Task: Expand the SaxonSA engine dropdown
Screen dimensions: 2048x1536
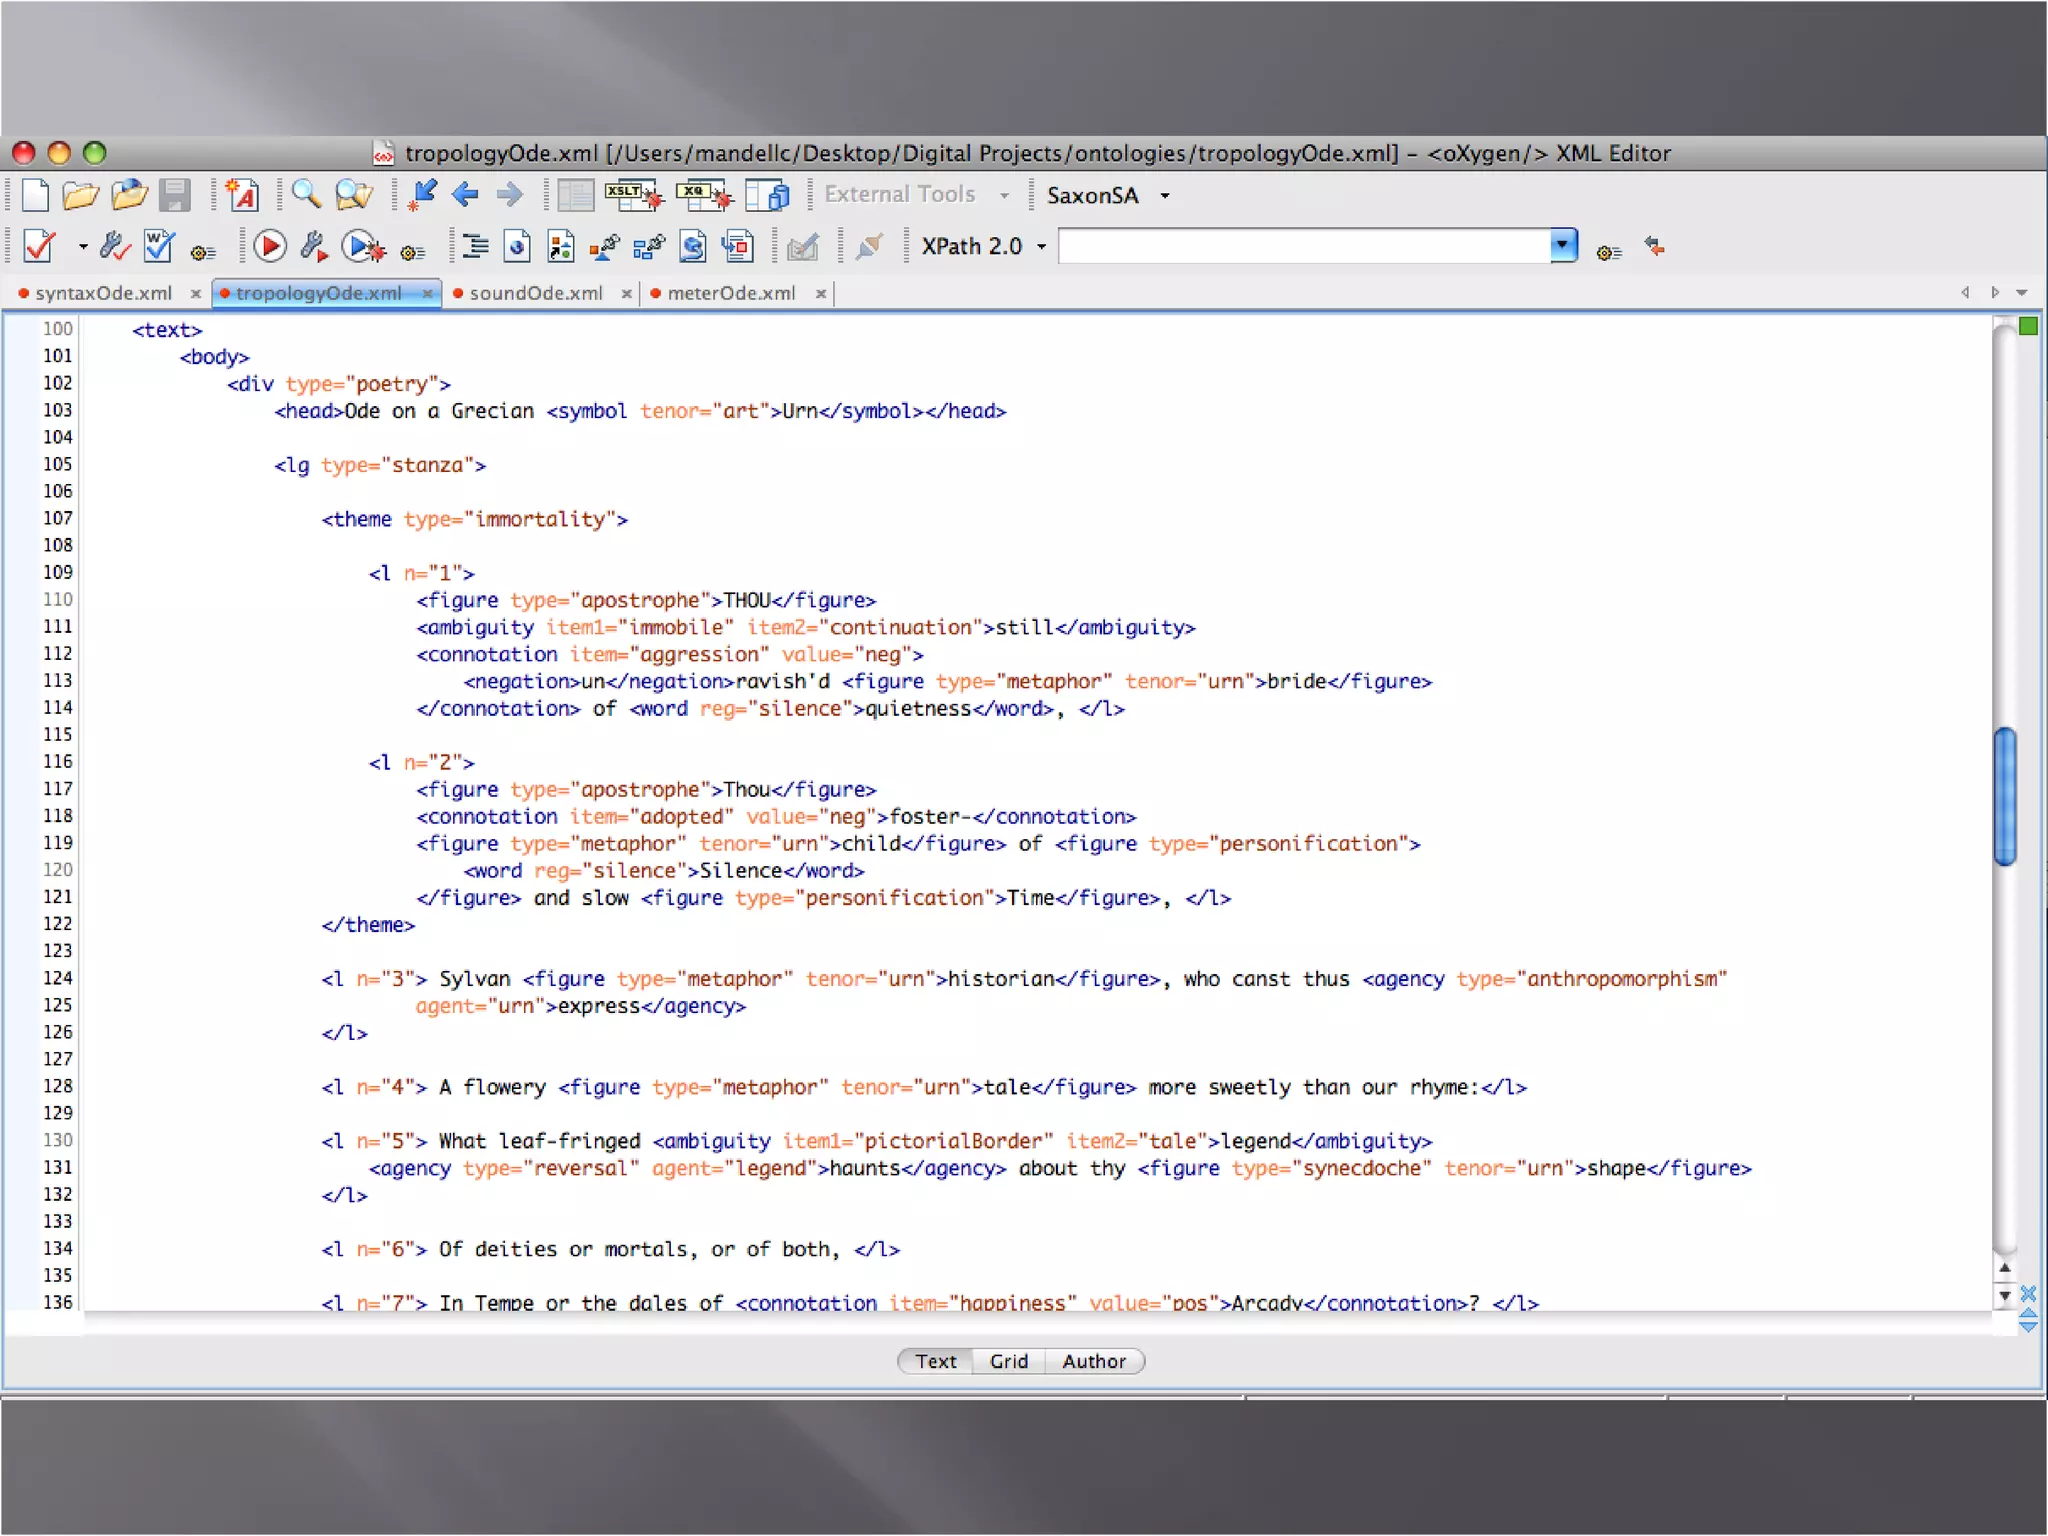Action: coord(1165,196)
